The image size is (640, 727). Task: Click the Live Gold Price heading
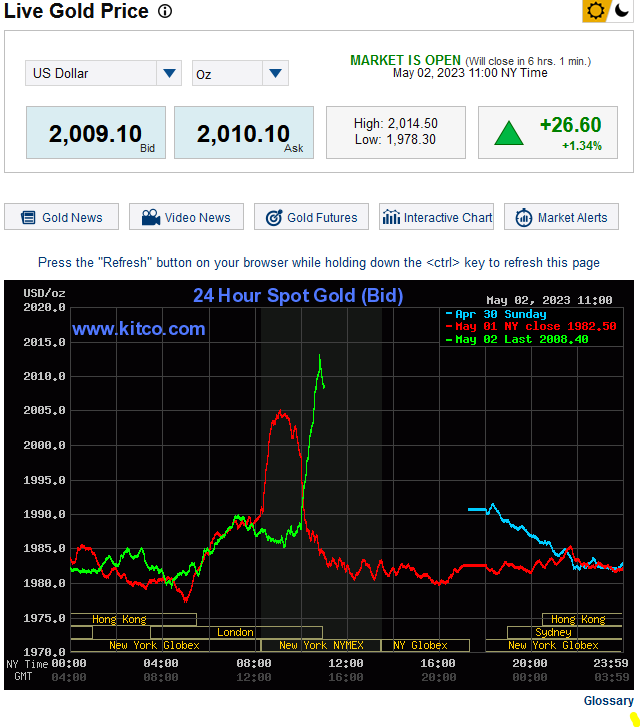[x=77, y=11]
